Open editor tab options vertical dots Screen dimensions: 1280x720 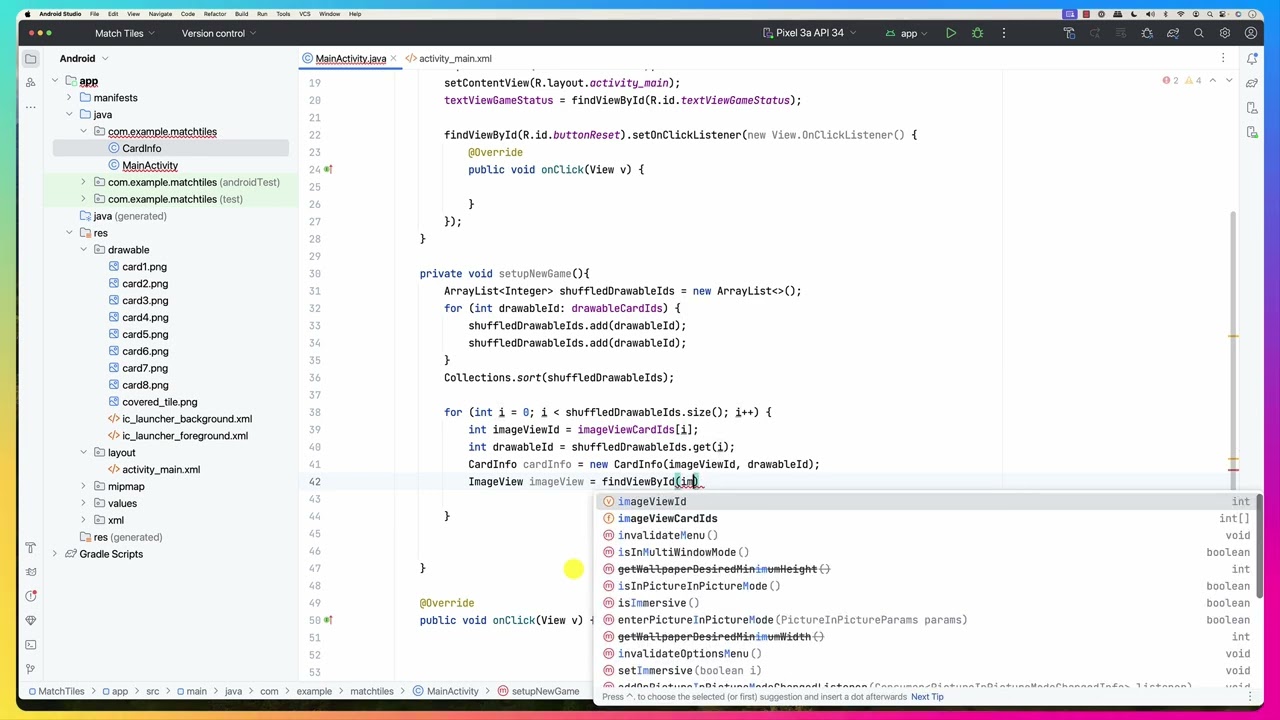[1224, 59]
